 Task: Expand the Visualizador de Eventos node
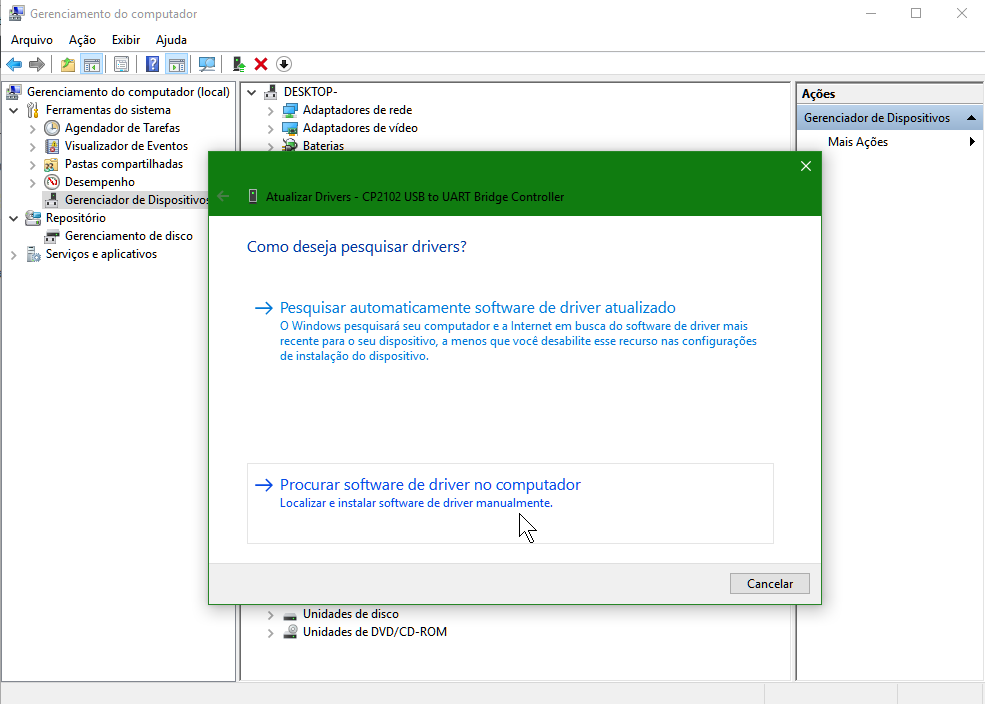pyautogui.click(x=32, y=146)
